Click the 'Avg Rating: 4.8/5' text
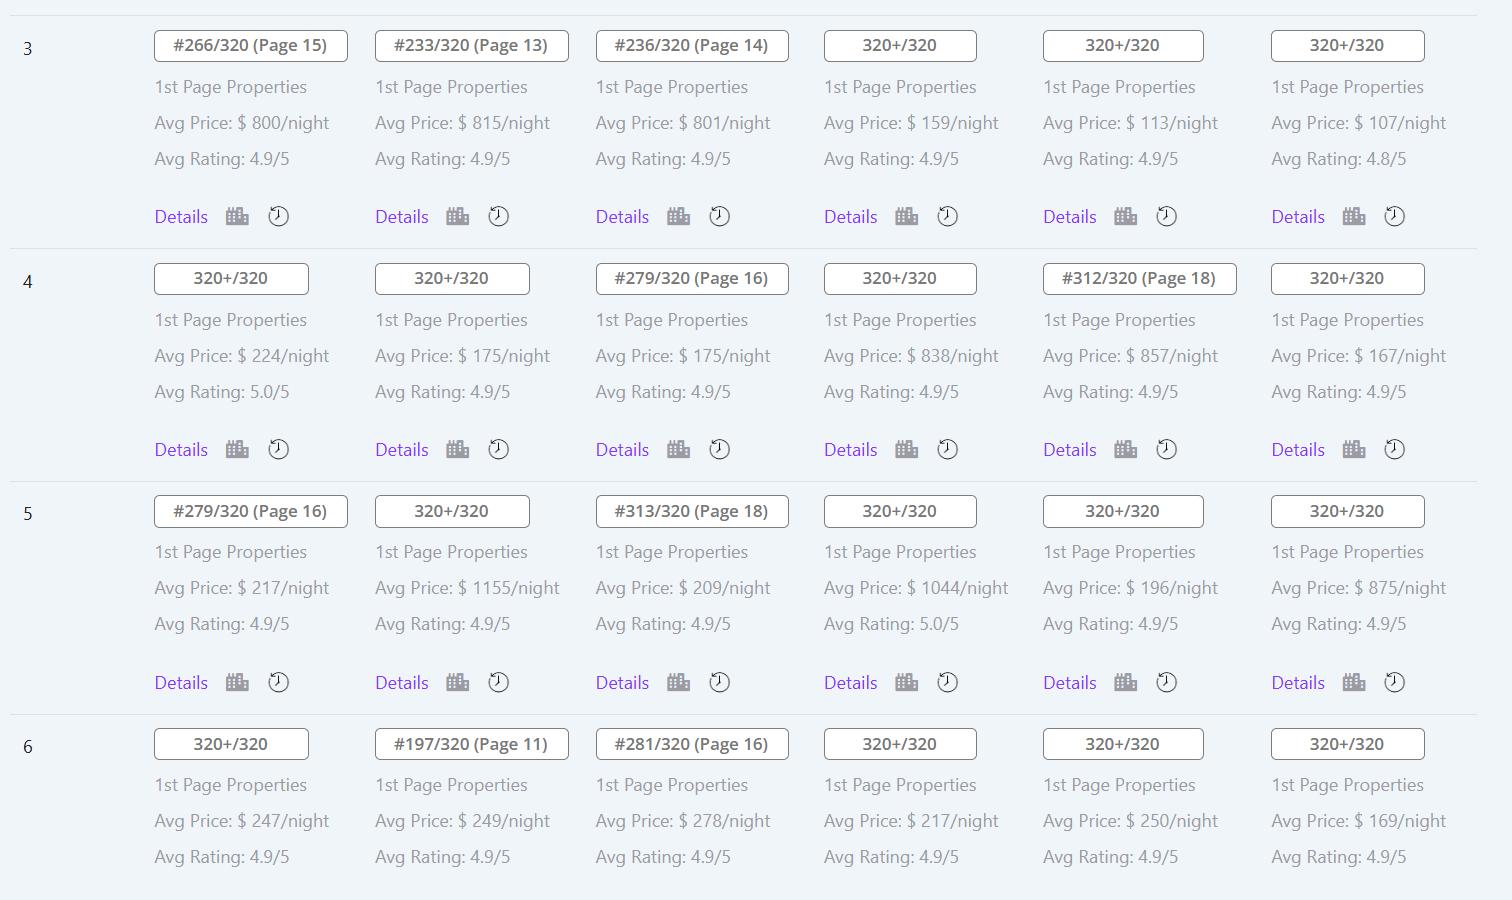The width and height of the screenshot is (1512, 900). point(1338,159)
